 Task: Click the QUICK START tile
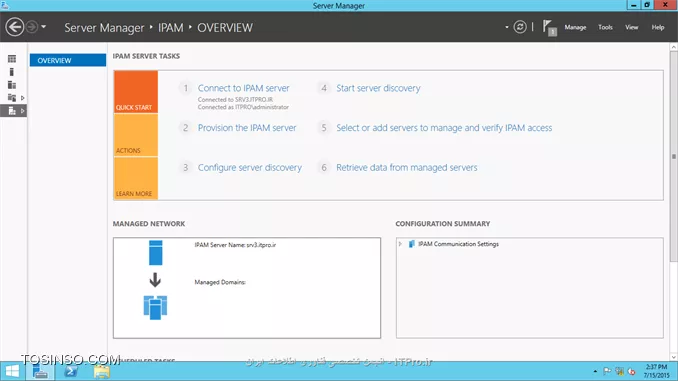pyautogui.click(x=136, y=92)
